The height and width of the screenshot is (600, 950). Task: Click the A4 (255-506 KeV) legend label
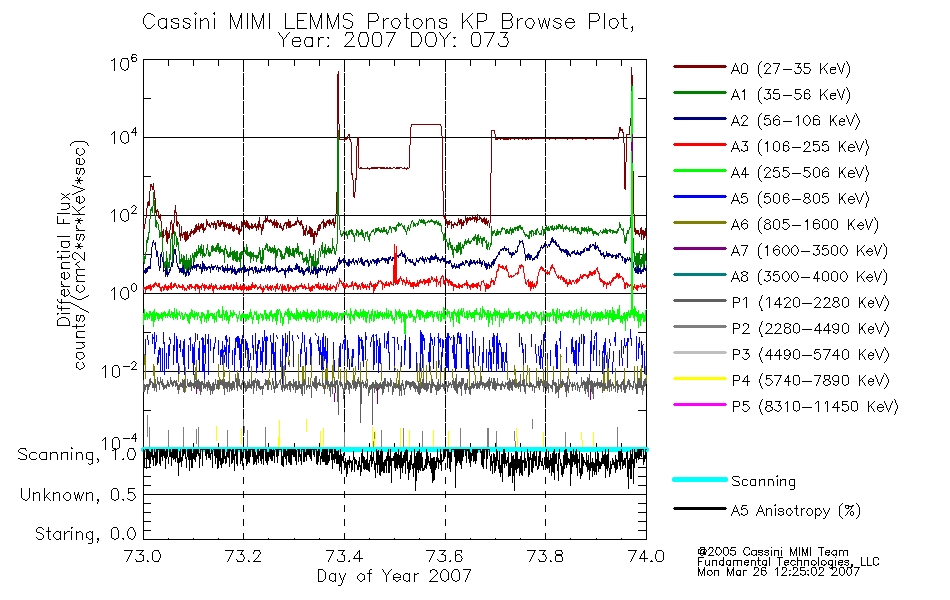pyautogui.click(x=800, y=173)
